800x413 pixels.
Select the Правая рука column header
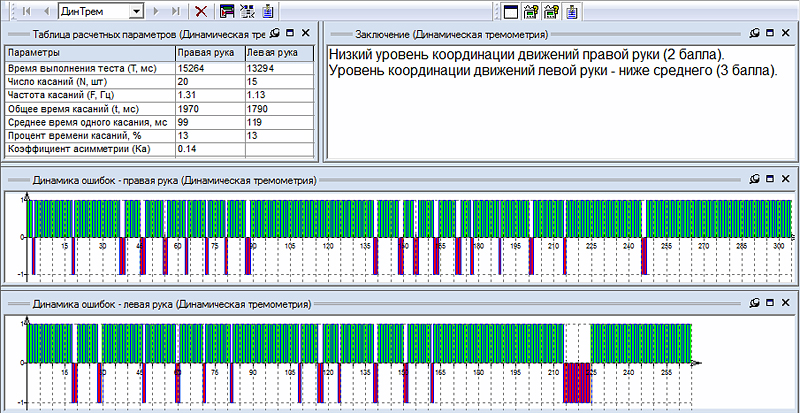click(208, 51)
